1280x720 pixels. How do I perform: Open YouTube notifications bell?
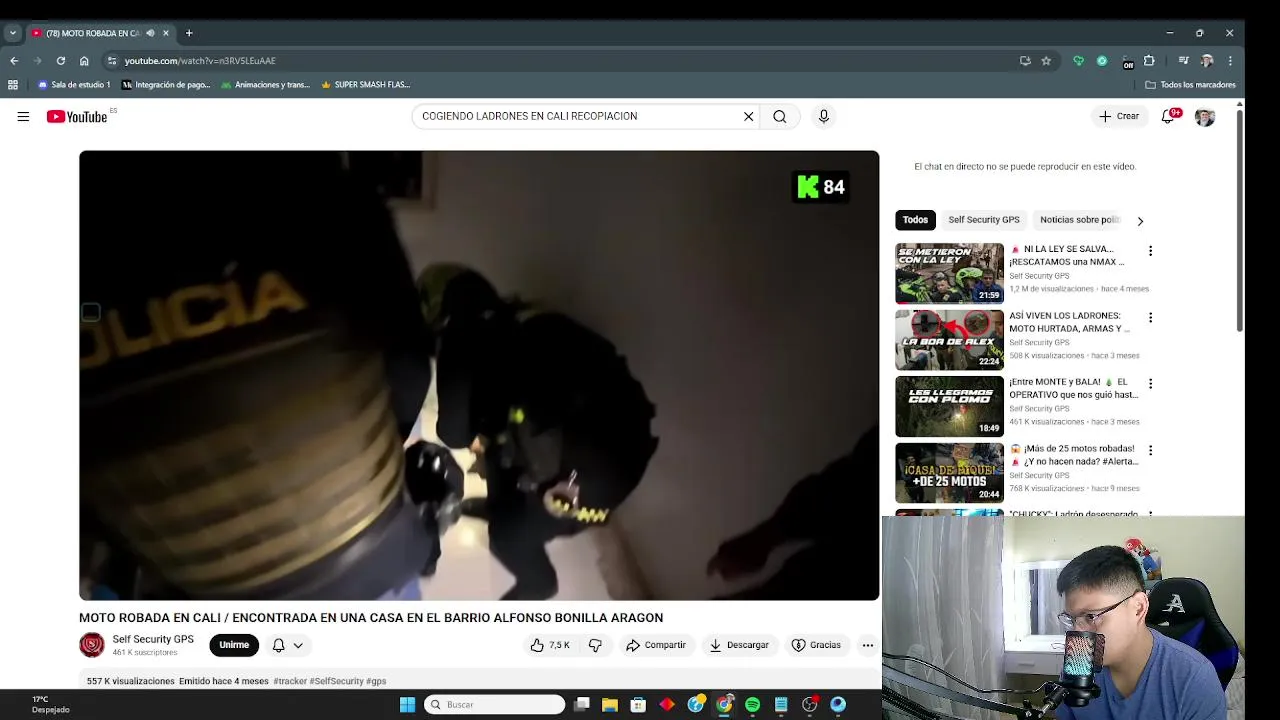coord(1168,116)
